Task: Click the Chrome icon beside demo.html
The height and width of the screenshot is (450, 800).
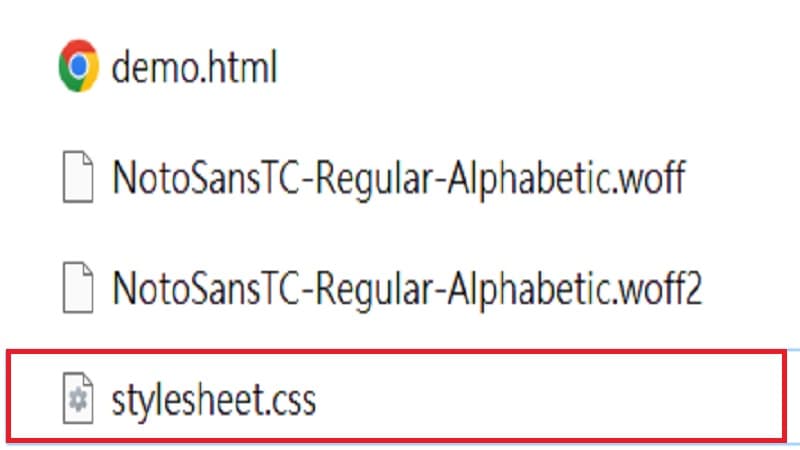Action: (77, 68)
